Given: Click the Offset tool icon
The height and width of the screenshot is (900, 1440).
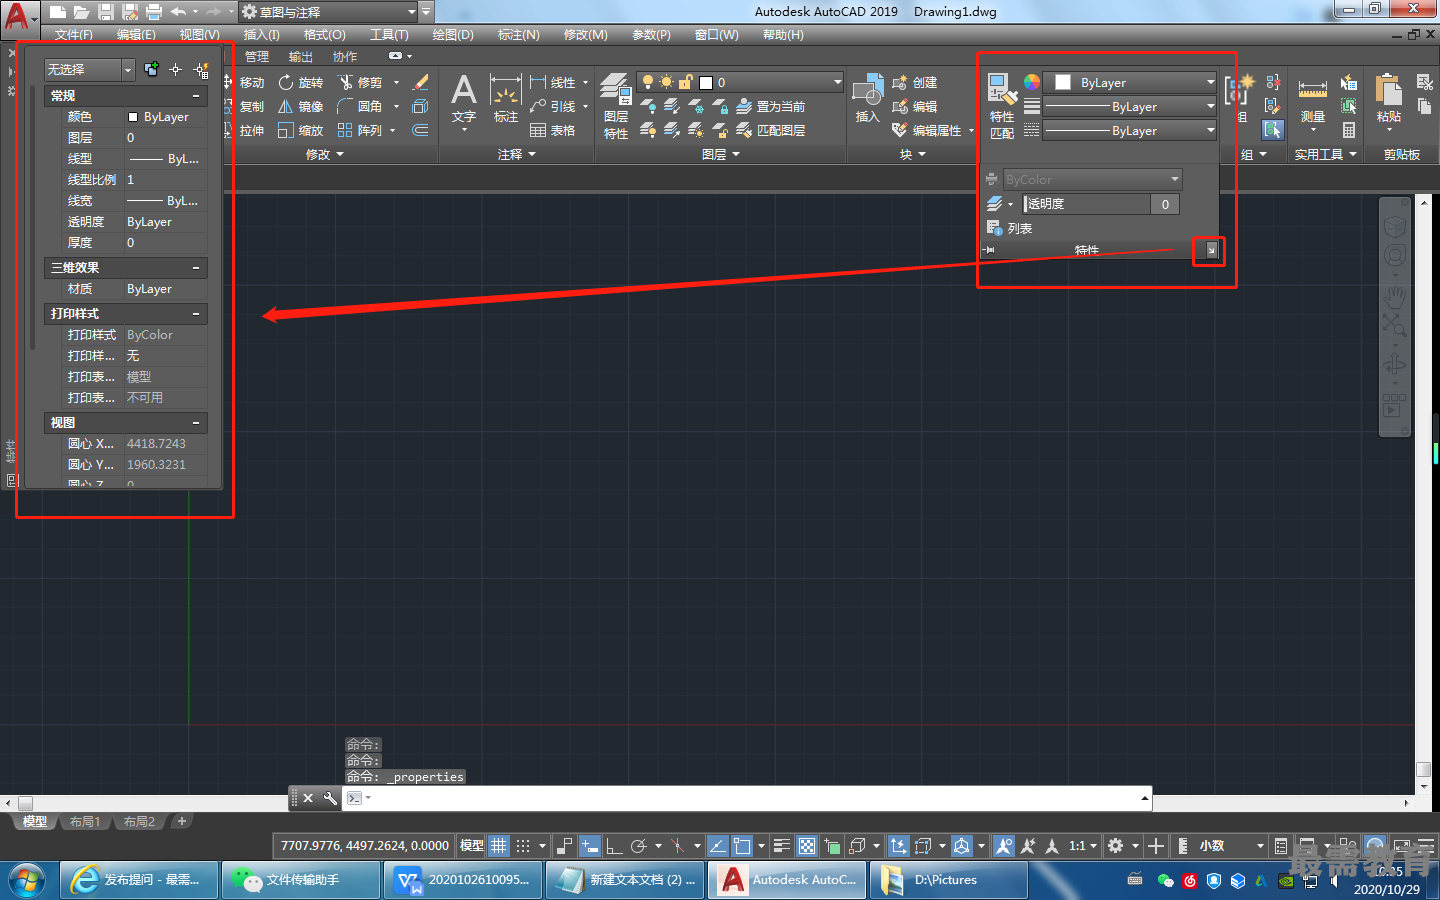Looking at the screenshot, I should coord(421,131).
